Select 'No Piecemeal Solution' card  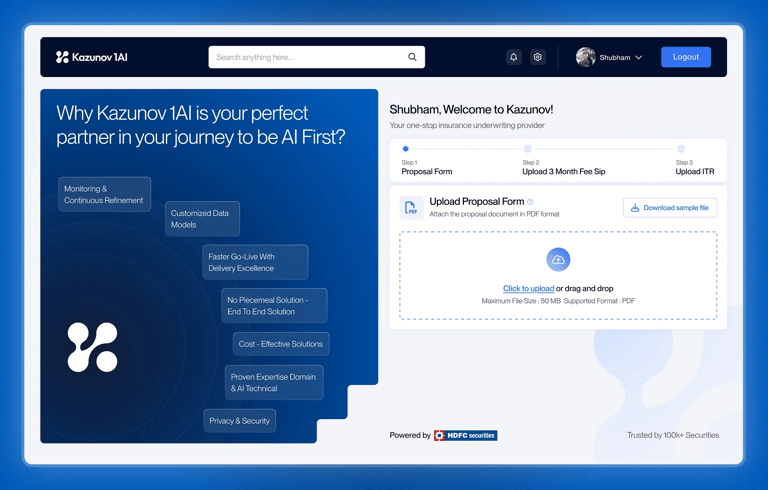click(274, 305)
